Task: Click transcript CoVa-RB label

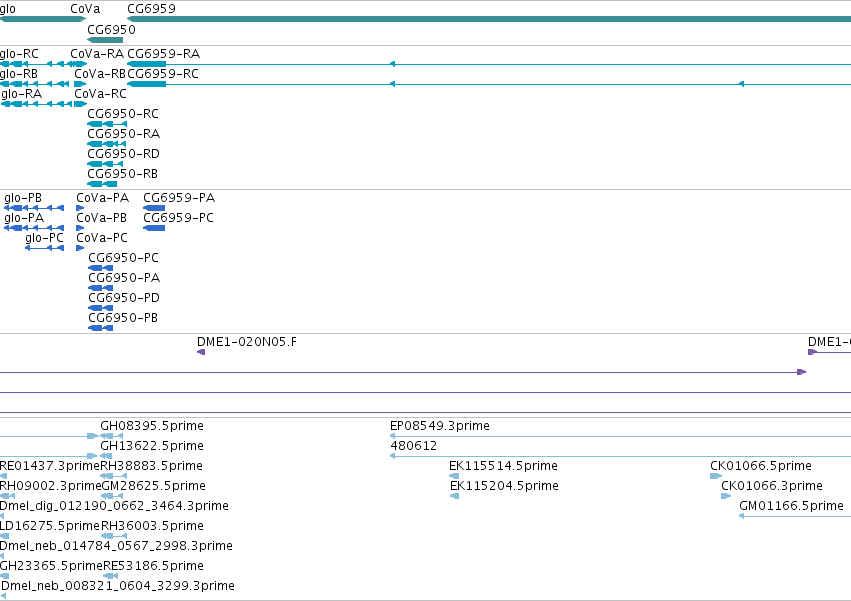Action: tap(100, 74)
